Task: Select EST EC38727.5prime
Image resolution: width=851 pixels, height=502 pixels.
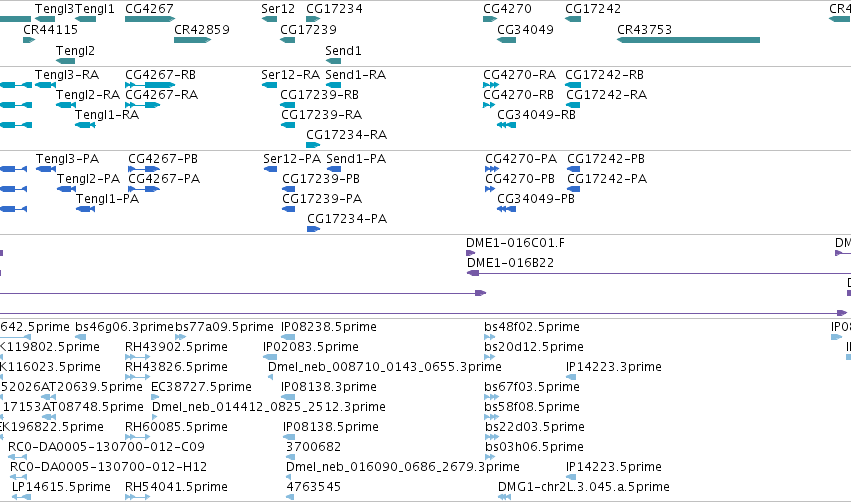Action: pyautogui.click(x=201, y=387)
